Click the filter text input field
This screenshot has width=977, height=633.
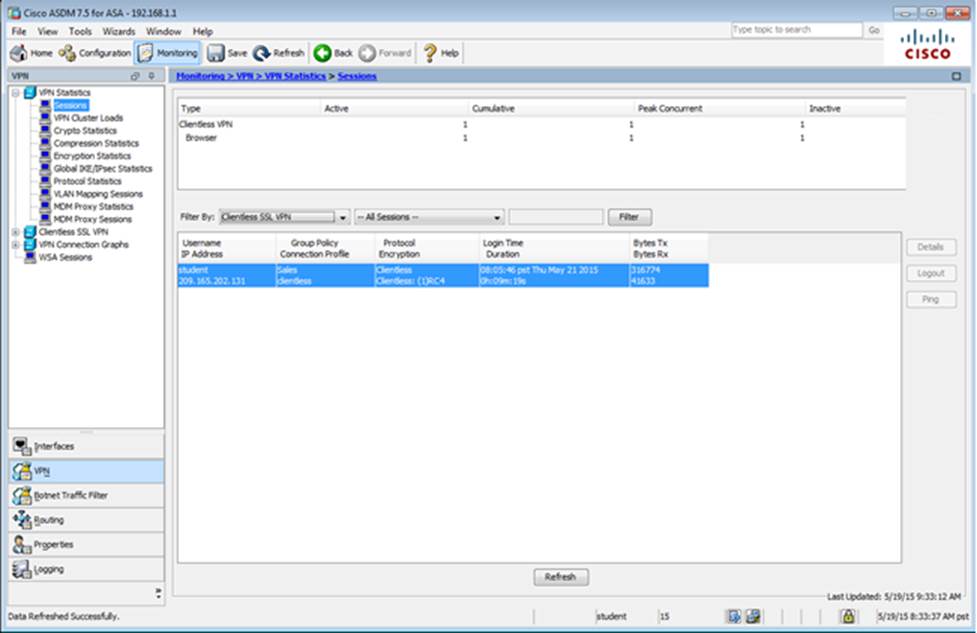pyautogui.click(x=555, y=217)
